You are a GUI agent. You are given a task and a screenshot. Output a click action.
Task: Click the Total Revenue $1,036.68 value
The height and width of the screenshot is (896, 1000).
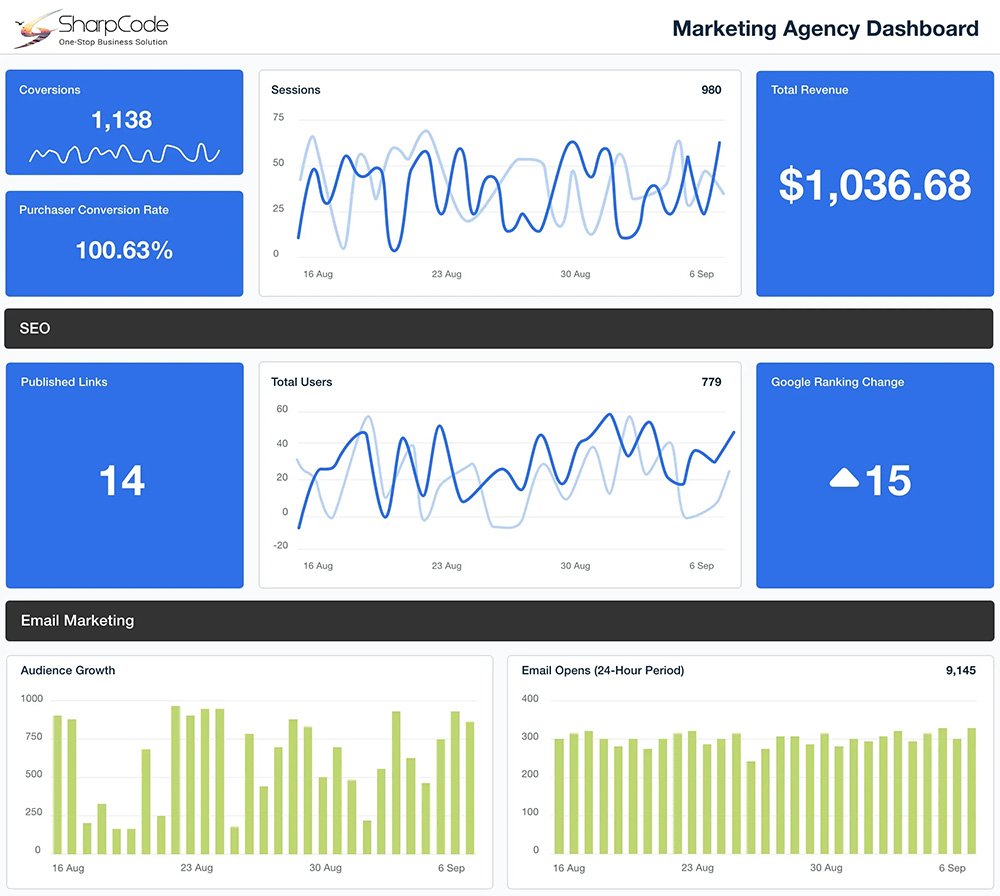pos(874,186)
